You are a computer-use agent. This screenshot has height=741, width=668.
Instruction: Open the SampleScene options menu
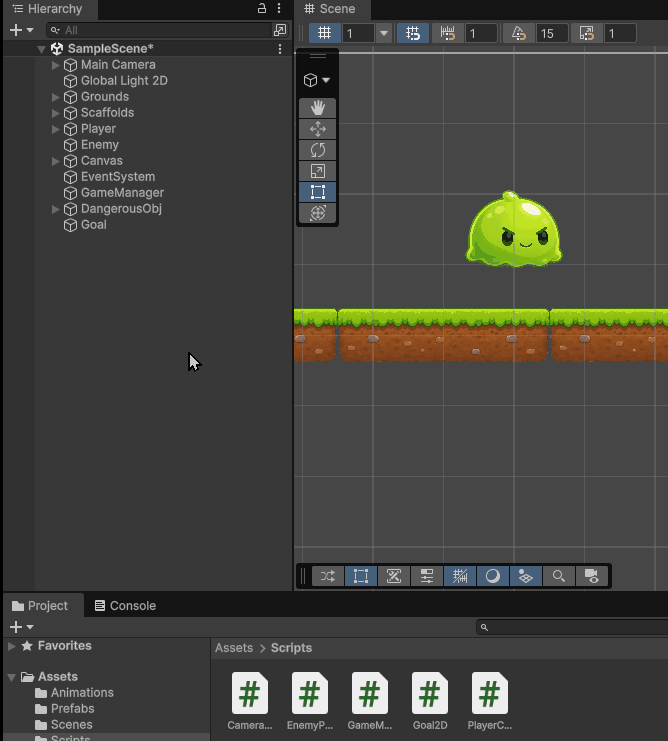pos(280,49)
